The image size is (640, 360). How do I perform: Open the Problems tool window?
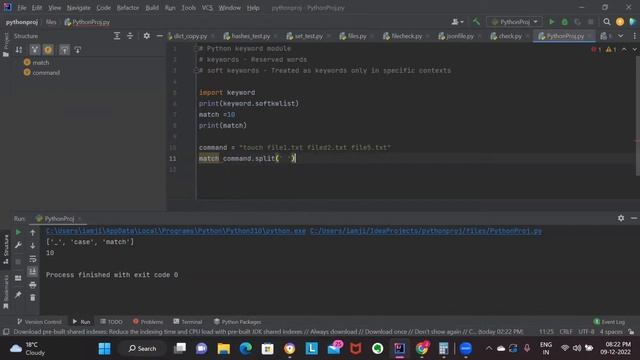tap(148, 322)
